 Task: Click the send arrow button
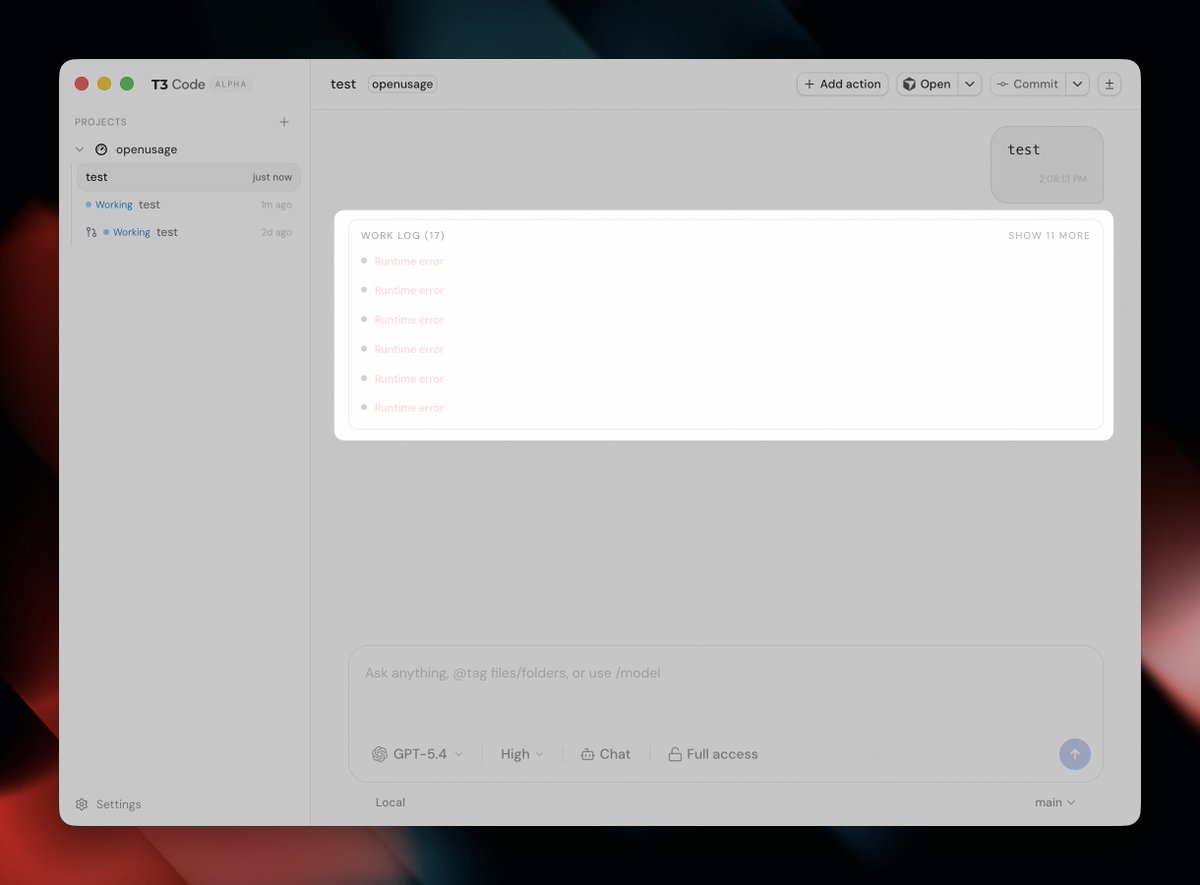coord(1075,754)
